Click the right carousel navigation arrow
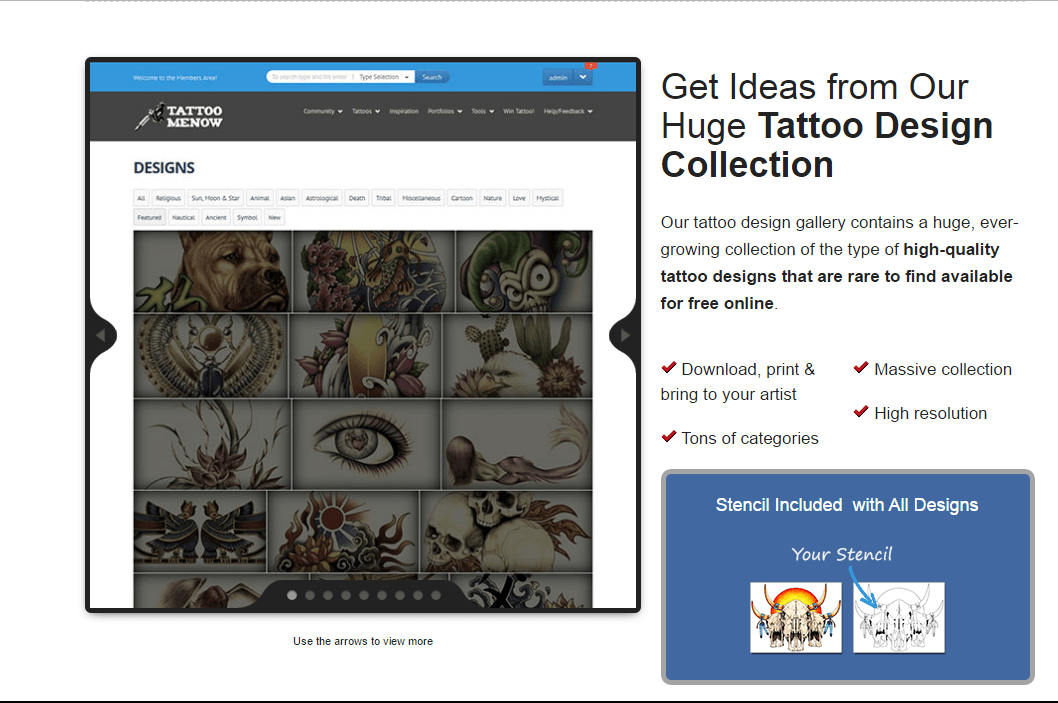The height and width of the screenshot is (703, 1058). (623, 335)
